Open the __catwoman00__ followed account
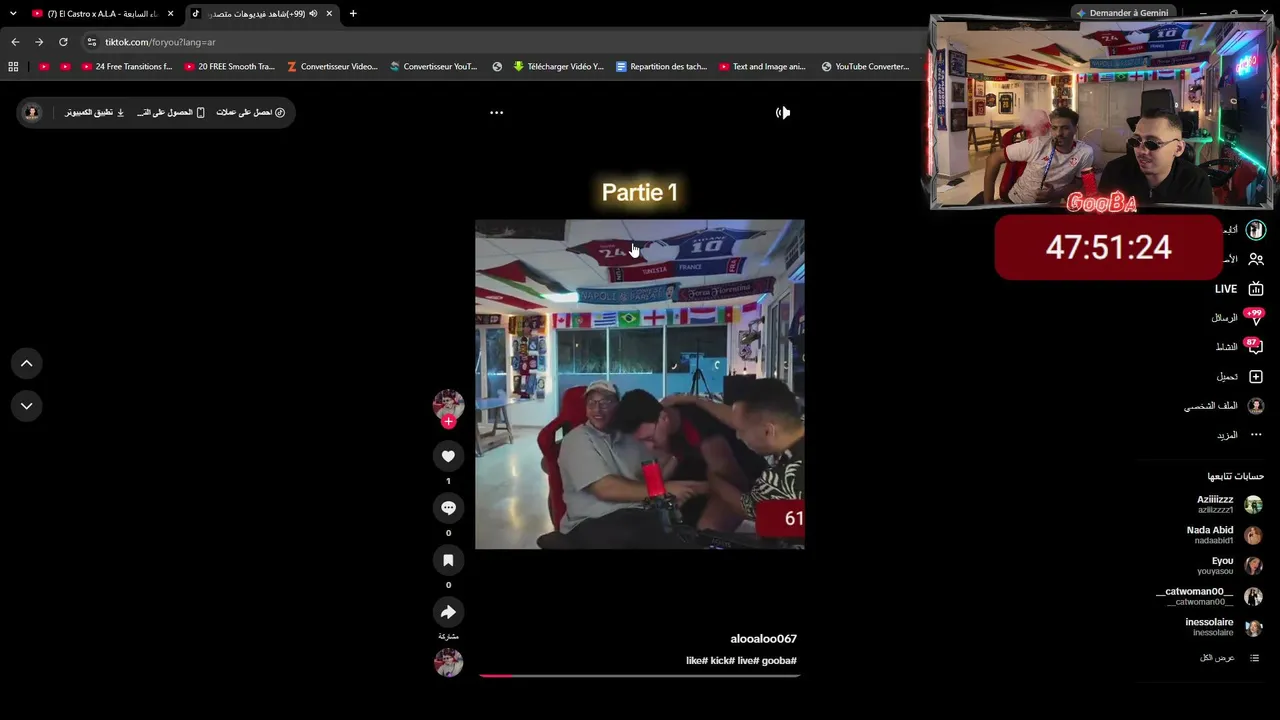 [x=1208, y=596]
